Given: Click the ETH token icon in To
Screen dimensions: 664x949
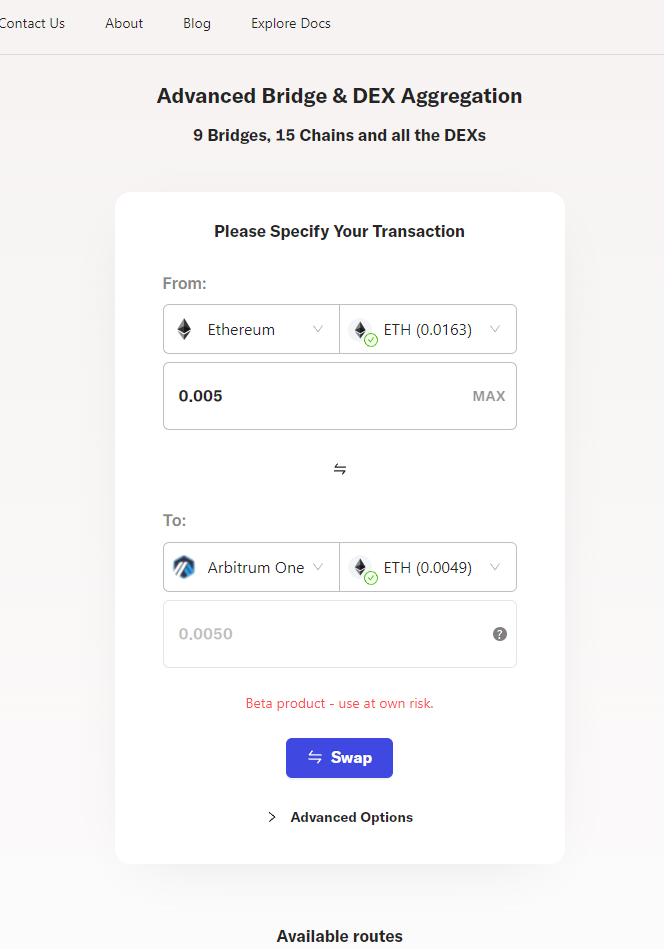Looking at the screenshot, I should (x=361, y=567).
